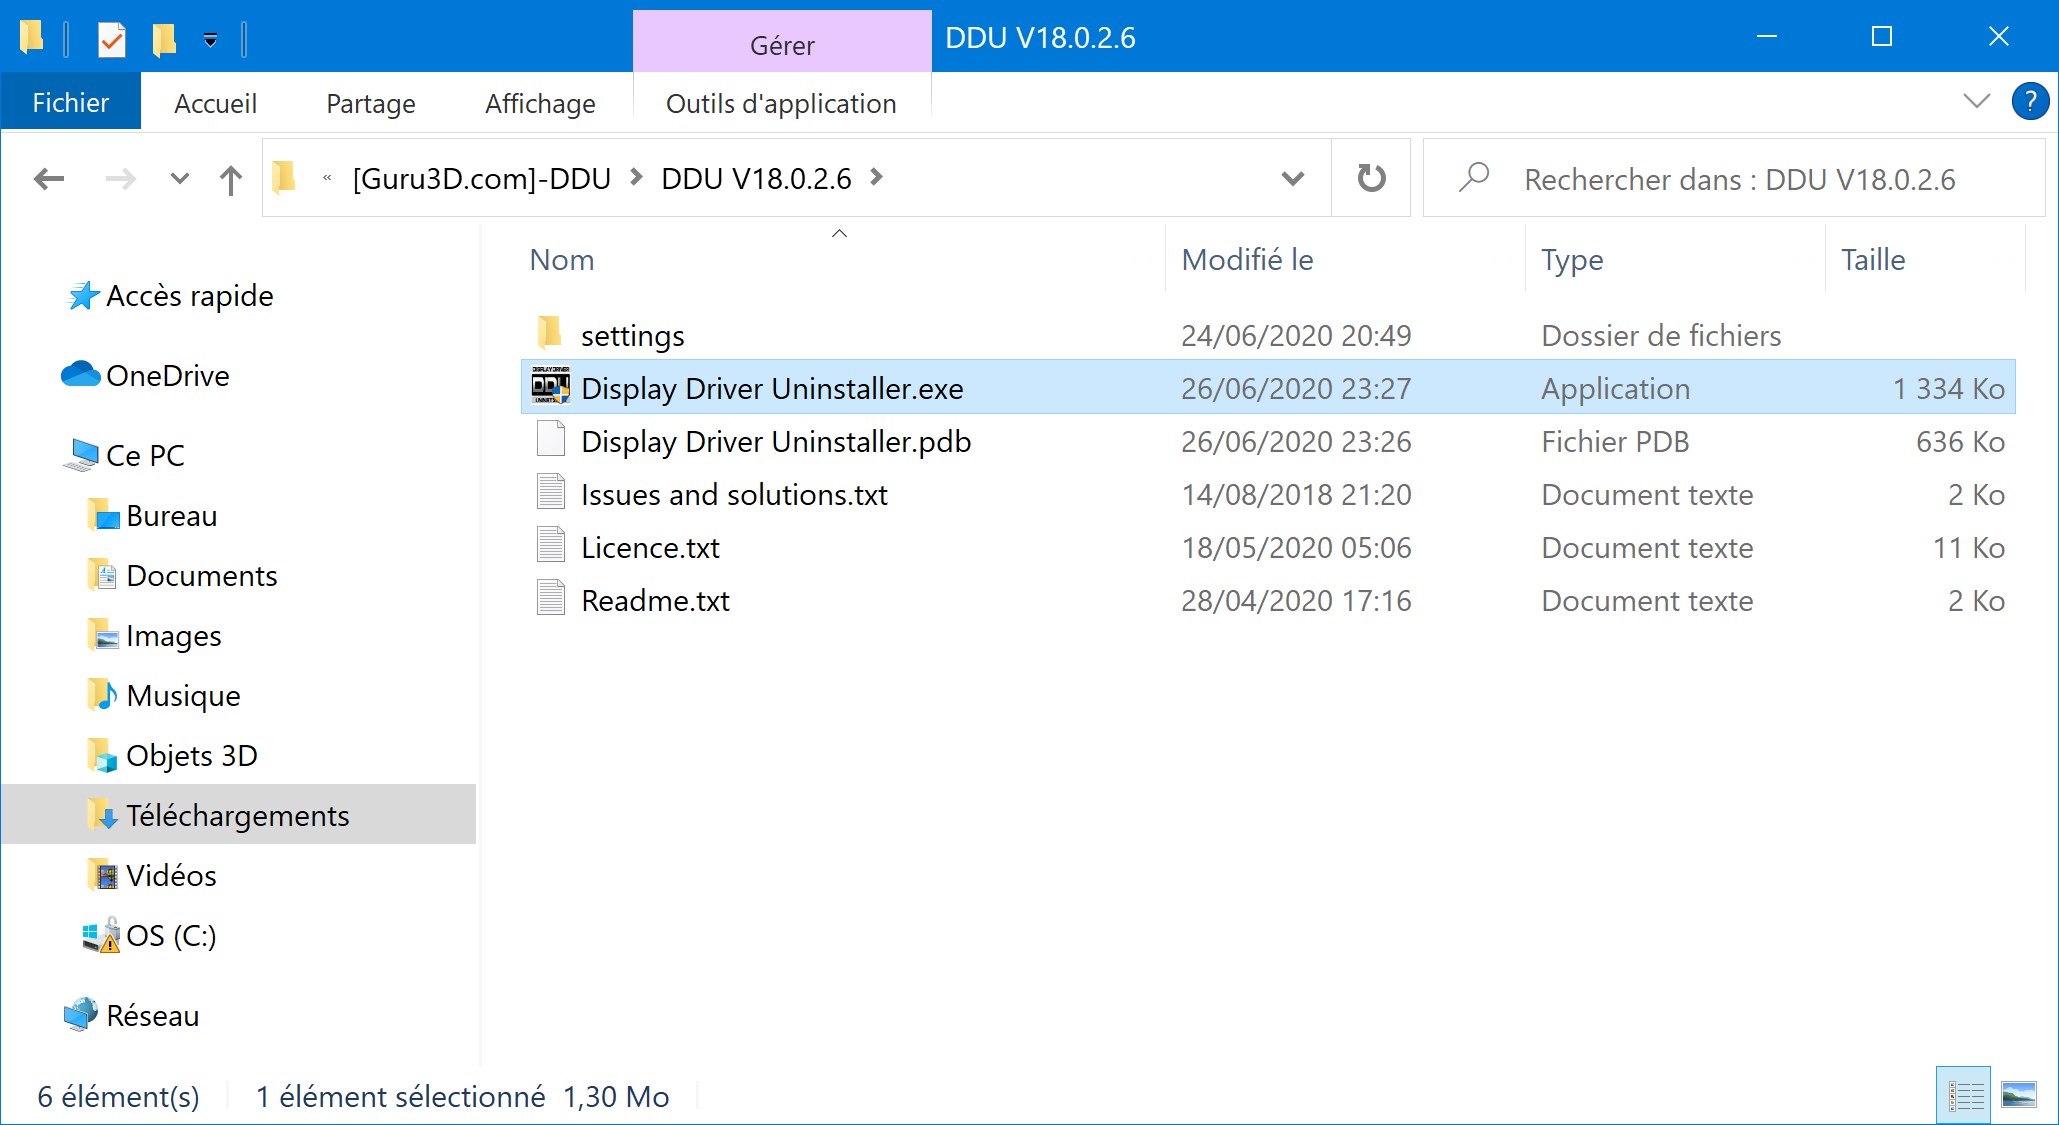Screen dimensions: 2059x1125
Task: Switch to the Accueil ribbon tab
Action: pos(215,103)
